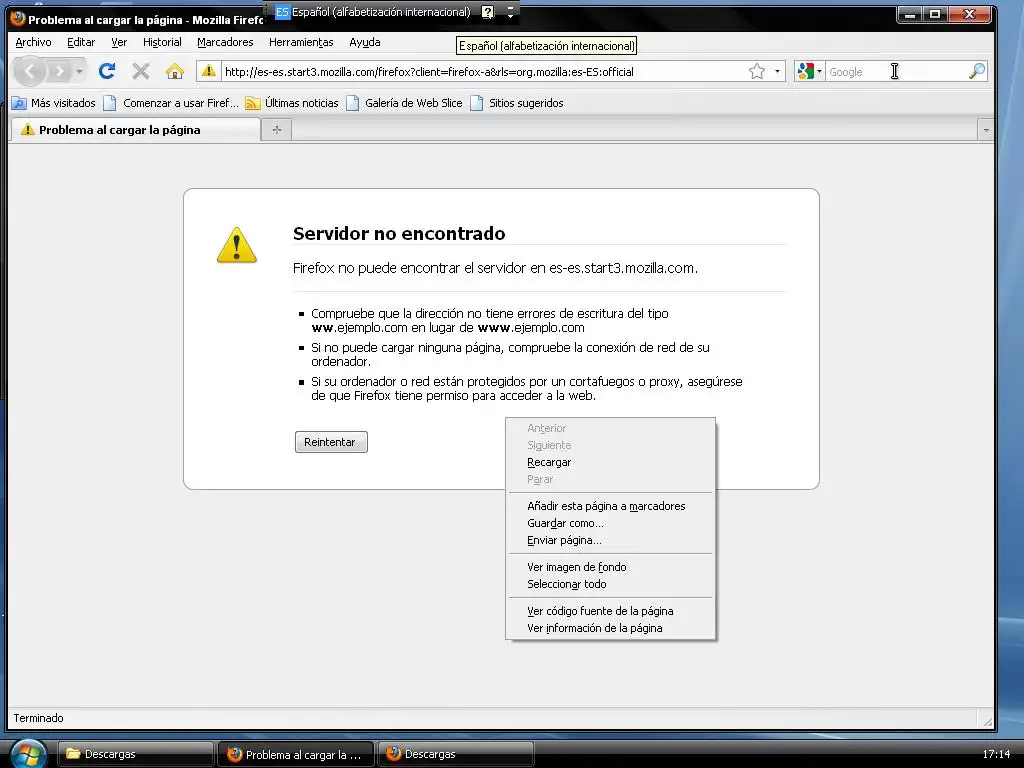This screenshot has width=1024, height=768.
Task: Click the Servidor no encontrado heading
Action: click(399, 233)
